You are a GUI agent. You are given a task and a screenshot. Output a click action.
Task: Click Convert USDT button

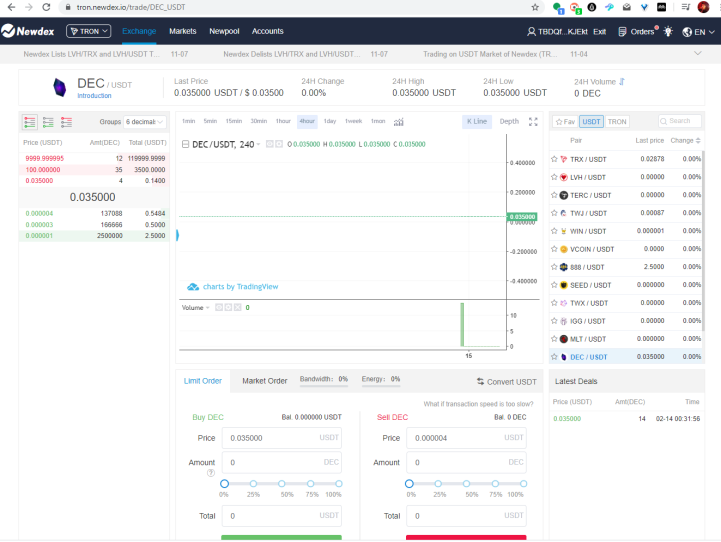pos(507,382)
